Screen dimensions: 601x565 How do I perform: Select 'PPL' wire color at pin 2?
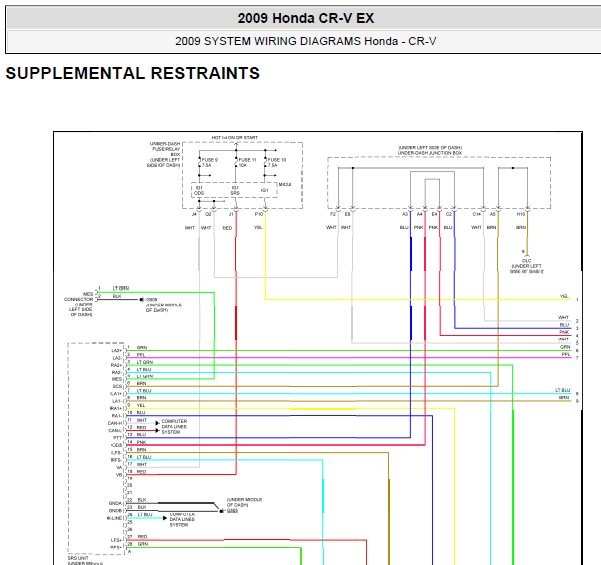pos(141,355)
